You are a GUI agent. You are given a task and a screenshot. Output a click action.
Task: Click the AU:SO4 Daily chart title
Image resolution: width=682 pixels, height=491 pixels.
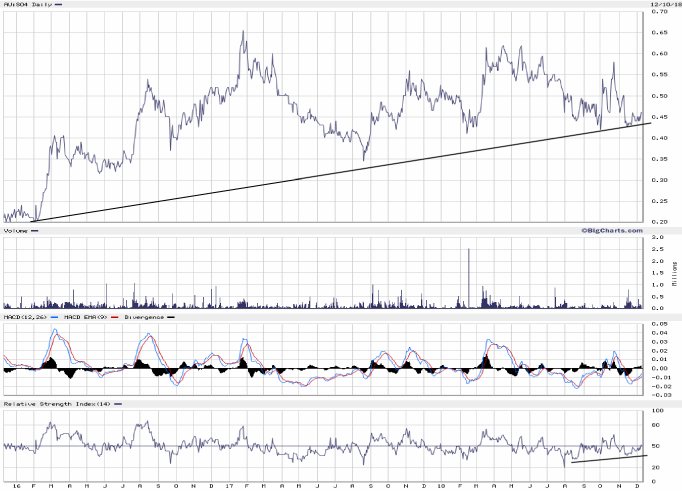(26, 5)
